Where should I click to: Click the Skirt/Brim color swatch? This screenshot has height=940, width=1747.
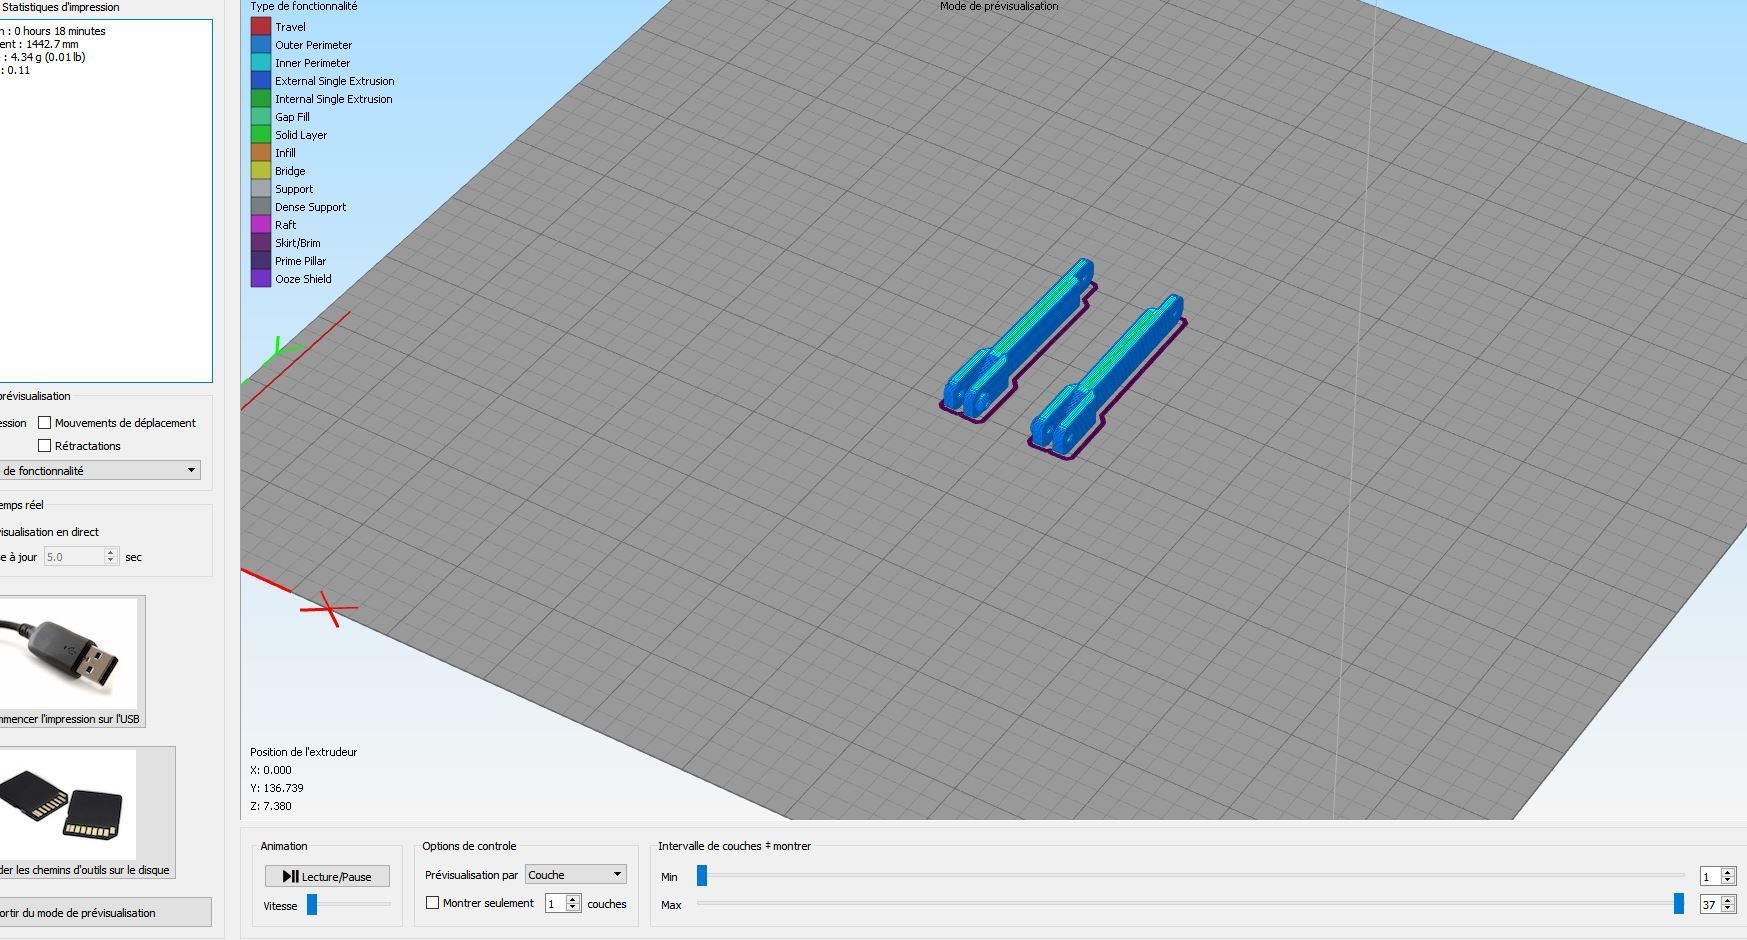point(261,243)
